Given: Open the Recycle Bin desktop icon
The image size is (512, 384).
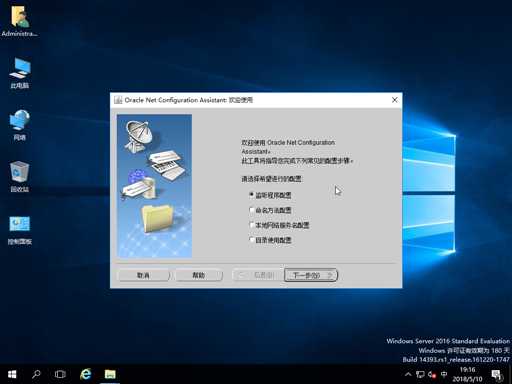Looking at the screenshot, I should click(x=20, y=176).
